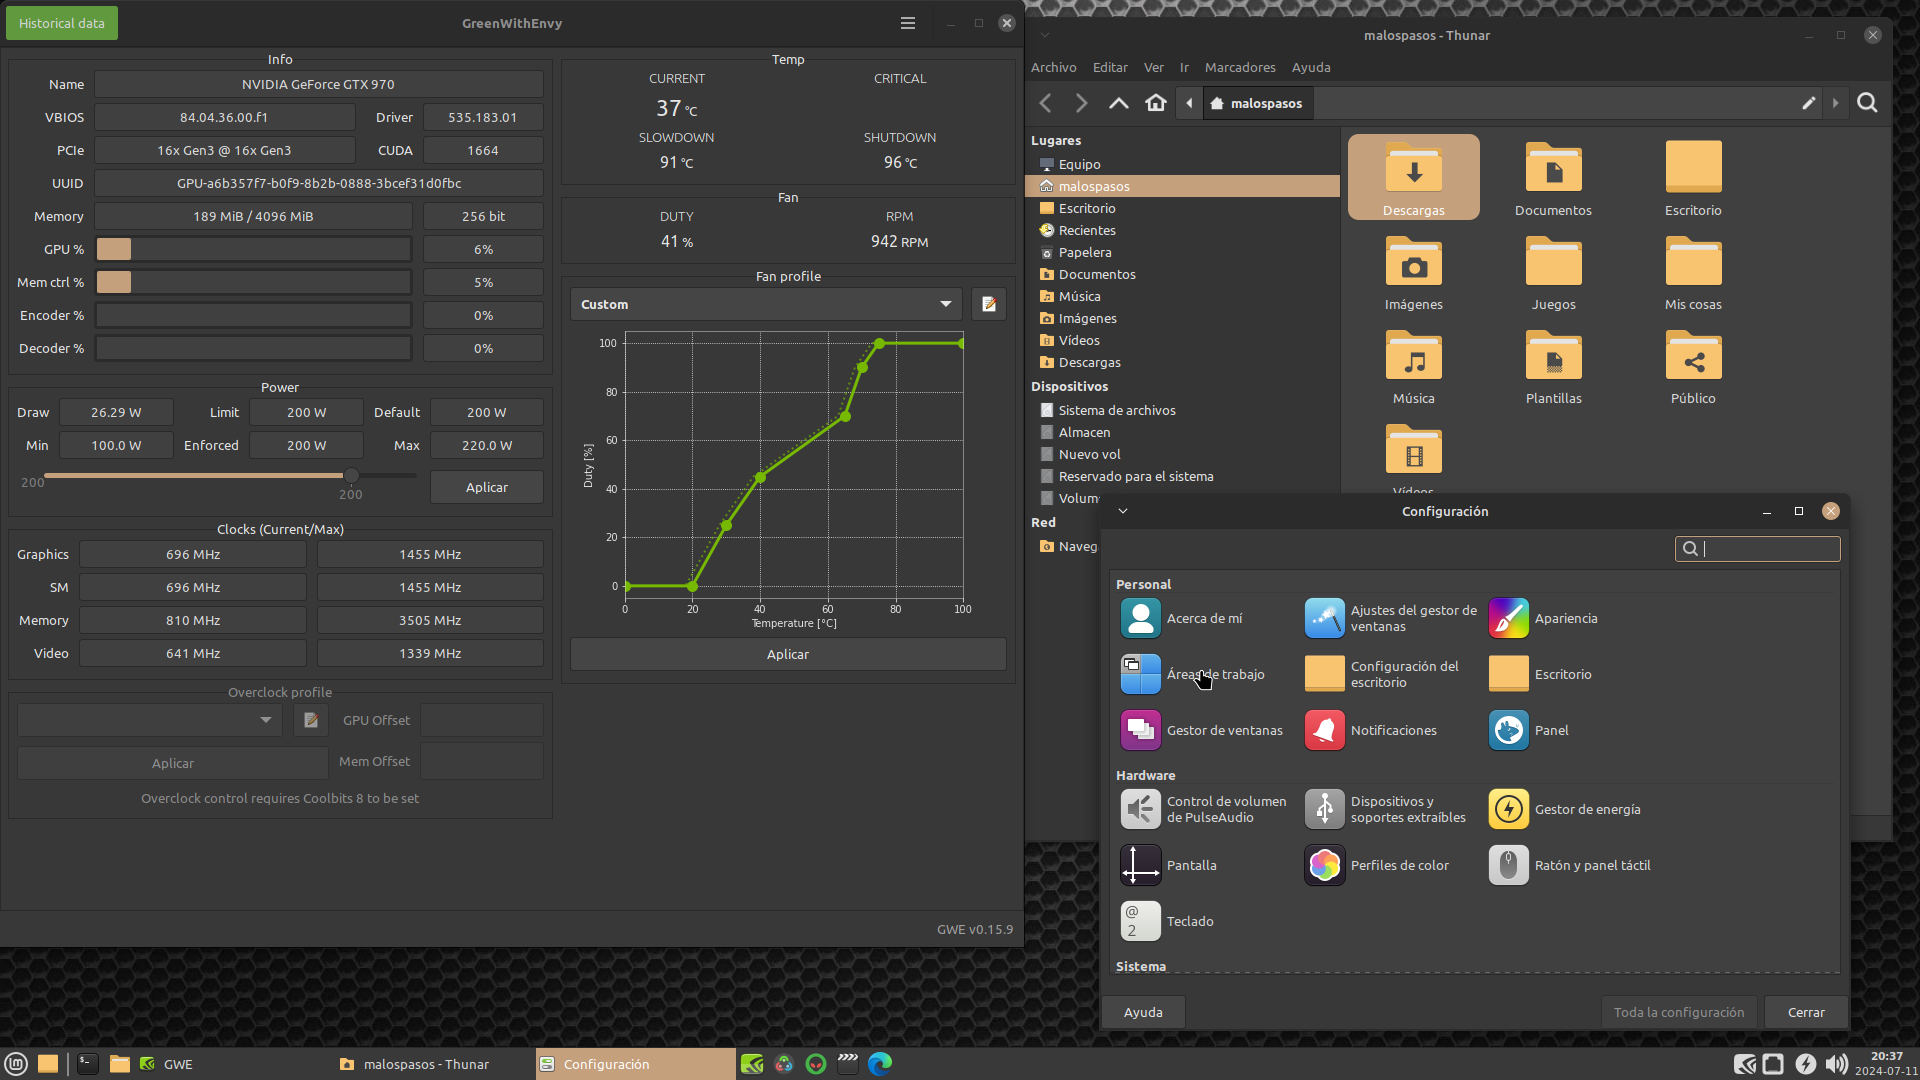Open GreenWithEnvy hamburger menu

(x=907, y=23)
